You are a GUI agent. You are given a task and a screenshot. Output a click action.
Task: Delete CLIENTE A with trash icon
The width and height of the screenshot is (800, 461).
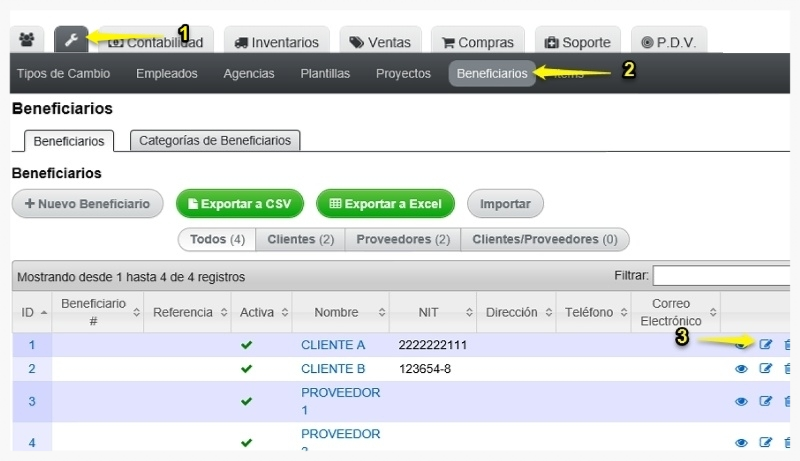pyautogui.click(x=787, y=345)
